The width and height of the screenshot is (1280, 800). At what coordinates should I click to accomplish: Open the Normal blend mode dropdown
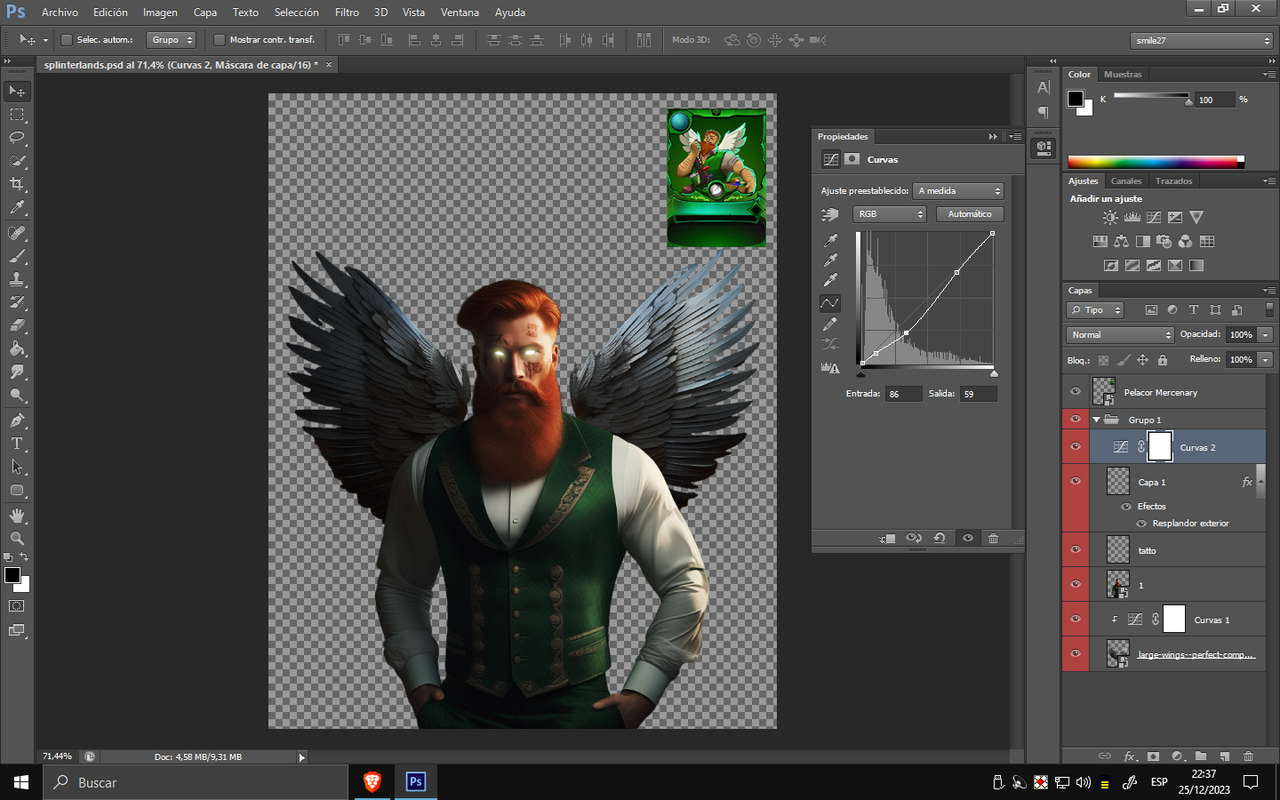(x=1120, y=335)
